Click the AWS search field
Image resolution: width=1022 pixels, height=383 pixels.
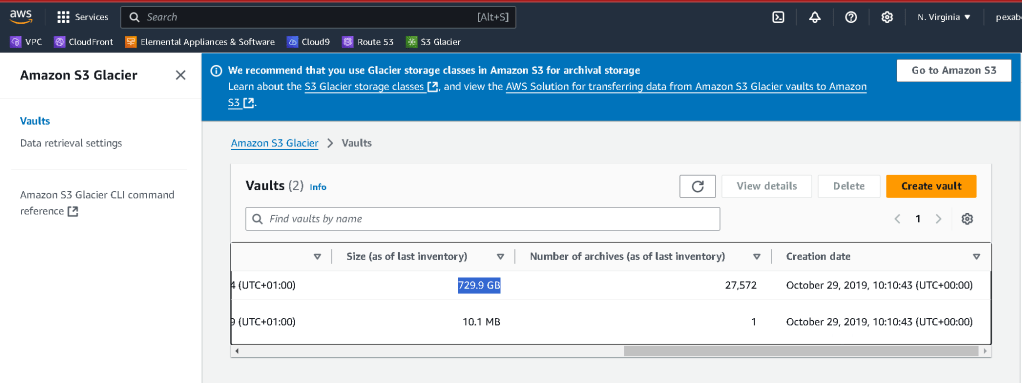pos(318,18)
